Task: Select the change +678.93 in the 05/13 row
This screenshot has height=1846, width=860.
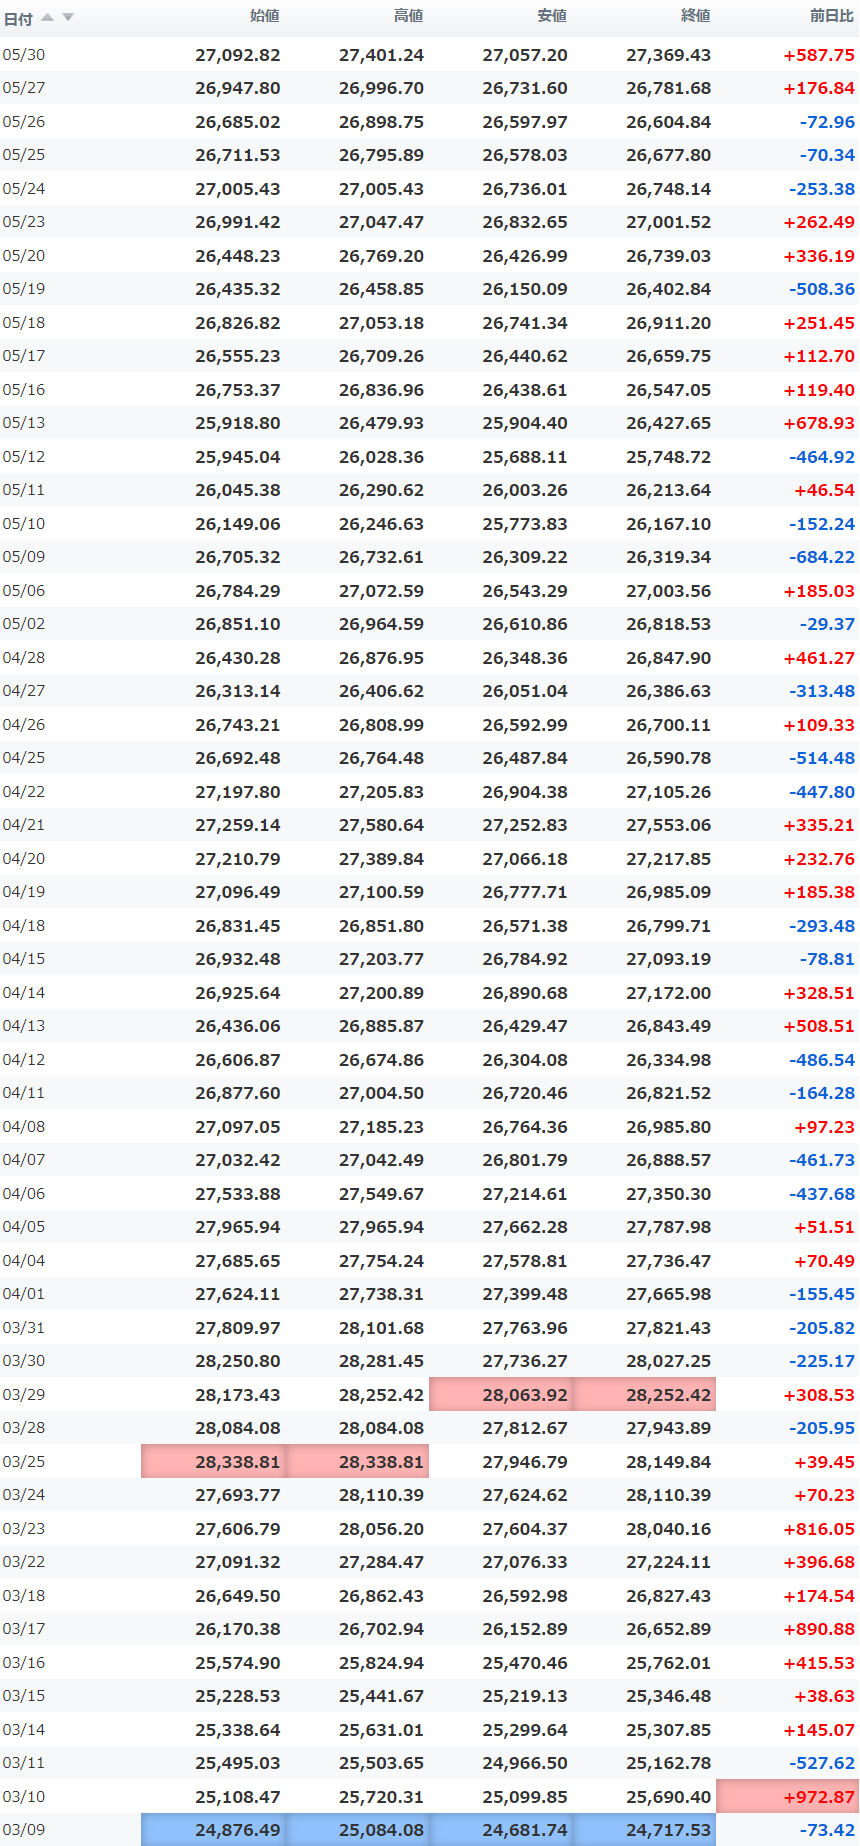Action: [x=819, y=423]
